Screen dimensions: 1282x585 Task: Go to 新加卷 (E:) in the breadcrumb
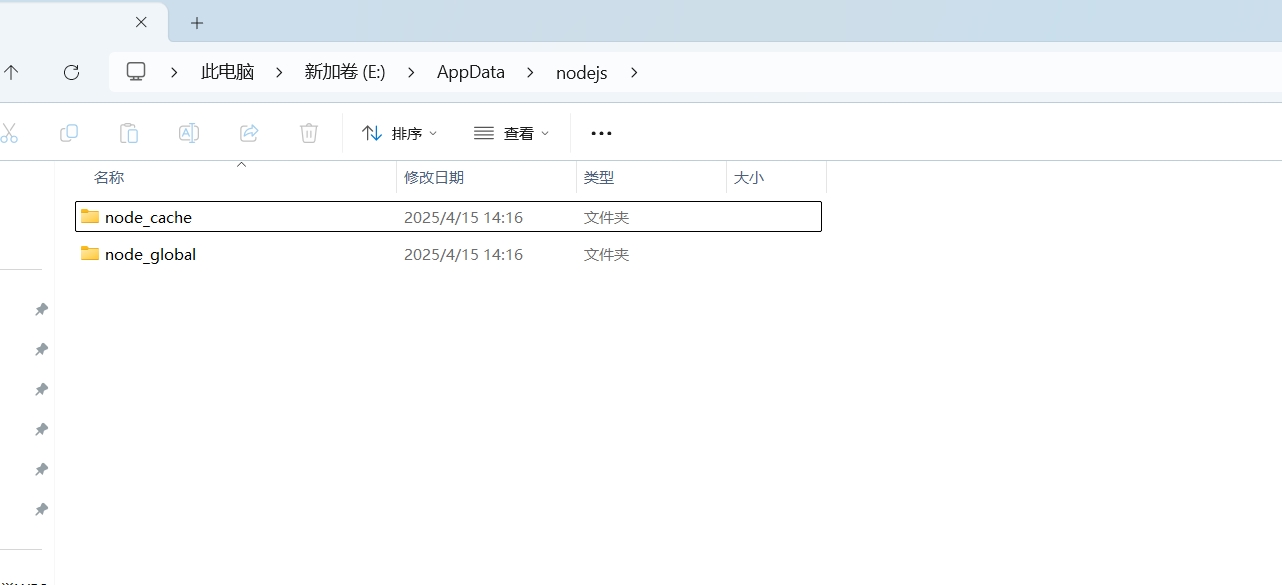coord(345,72)
